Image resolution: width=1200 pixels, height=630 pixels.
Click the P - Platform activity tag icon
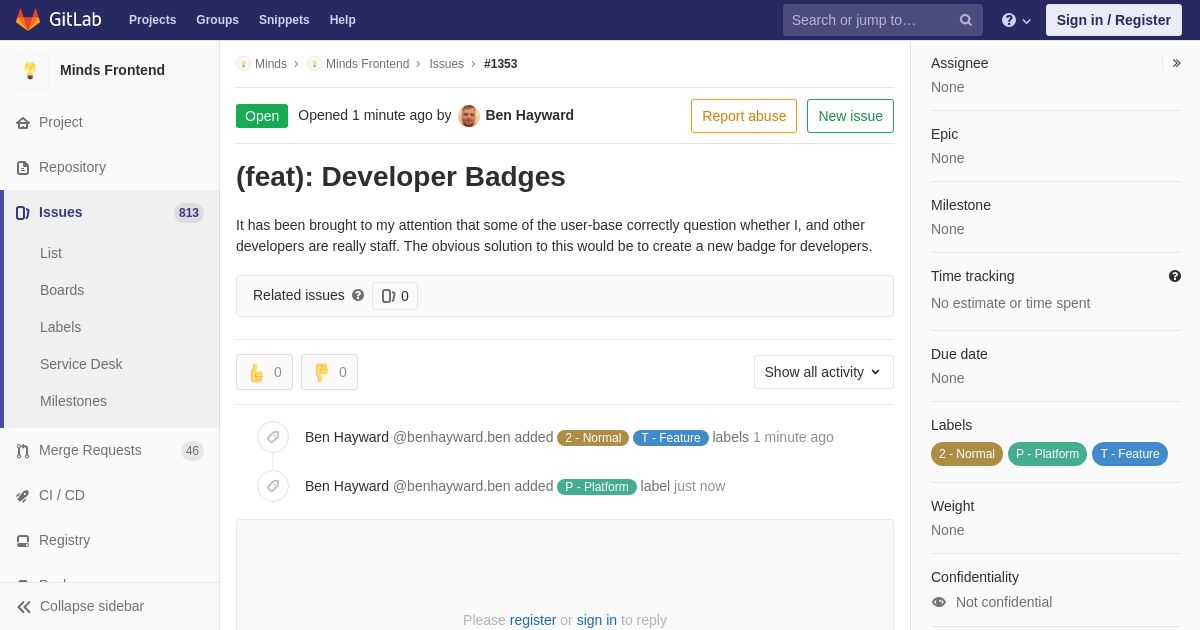[273, 486]
